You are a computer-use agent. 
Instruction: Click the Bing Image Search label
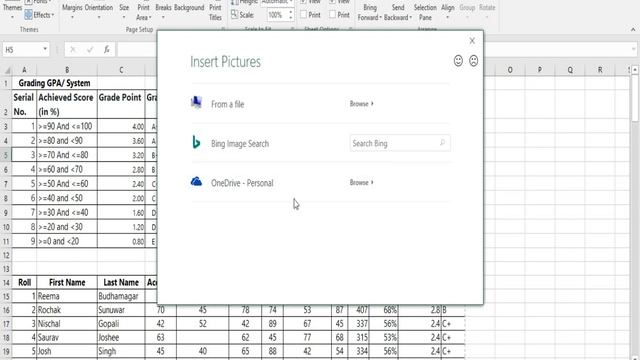click(240, 144)
